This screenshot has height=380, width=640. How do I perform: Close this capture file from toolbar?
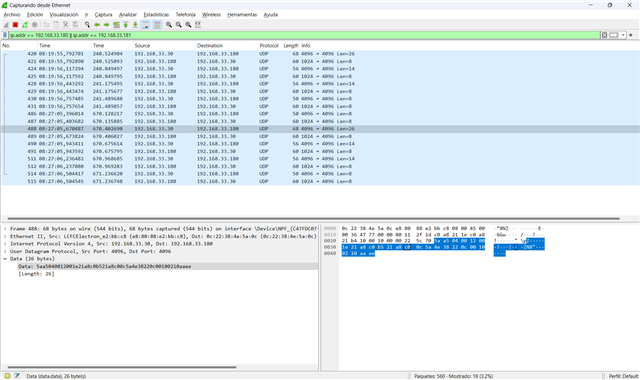click(65, 25)
